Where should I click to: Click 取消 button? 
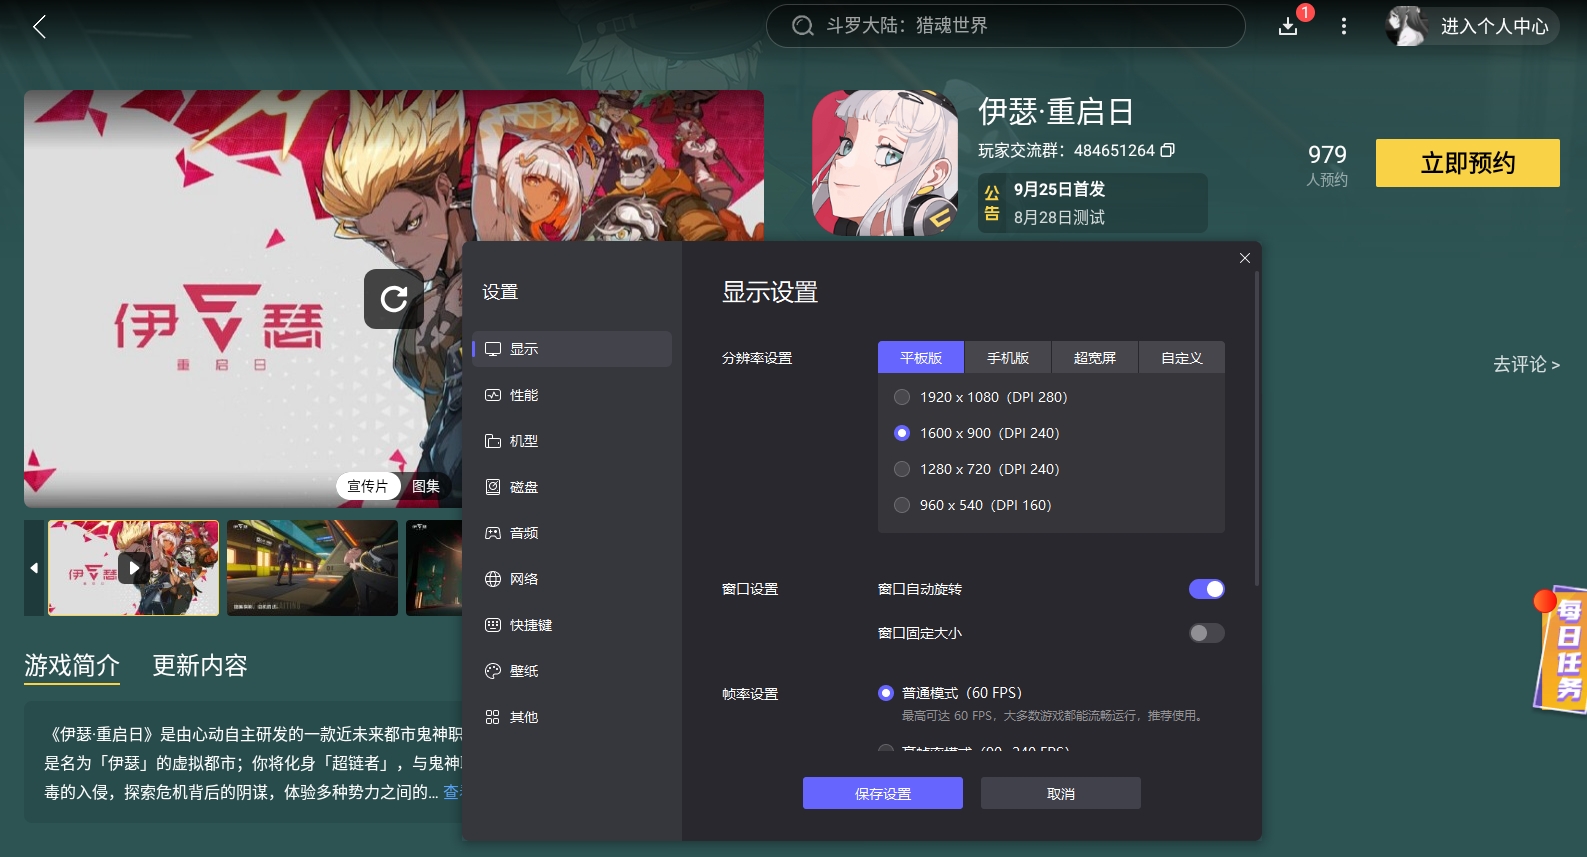click(1061, 793)
